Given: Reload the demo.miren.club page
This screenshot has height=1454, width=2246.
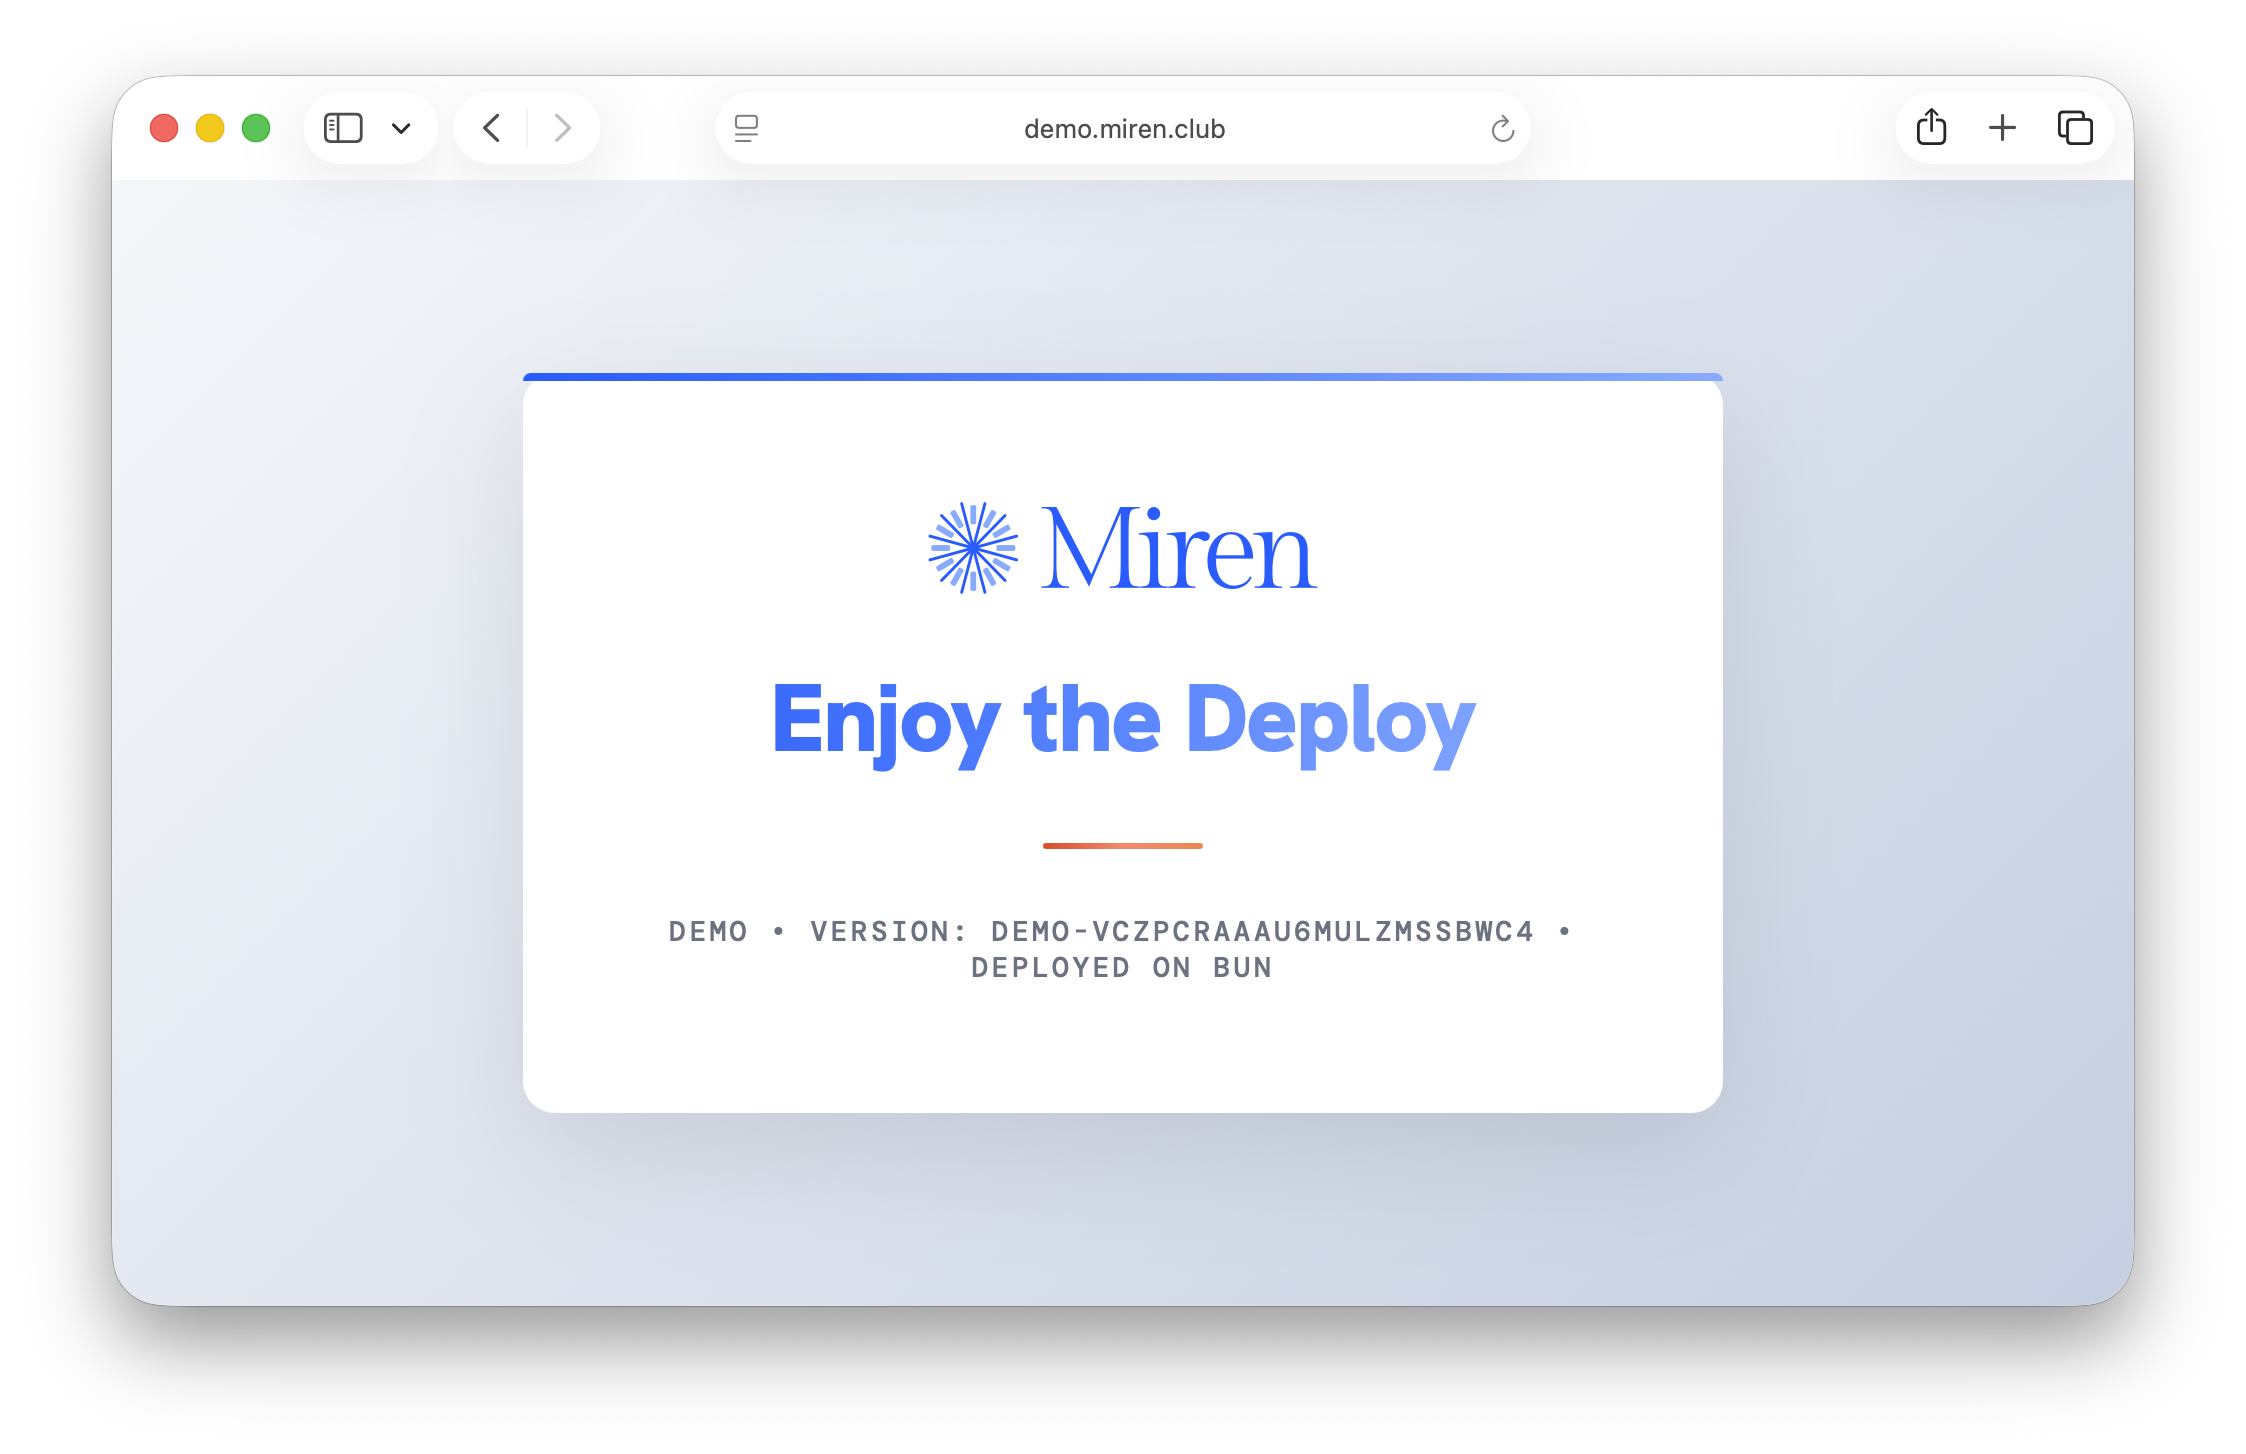Looking at the screenshot, I should pos(1503,128).
